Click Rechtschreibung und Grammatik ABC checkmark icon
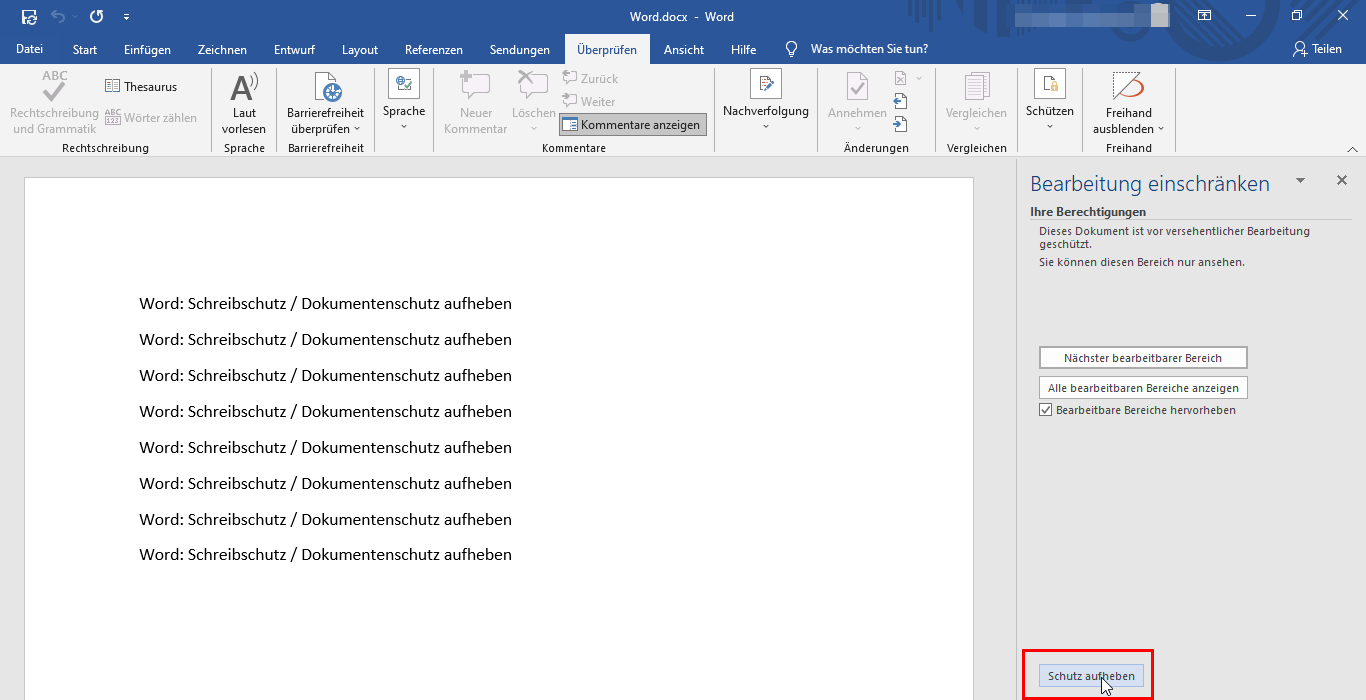1366x700 pixels. [55, 86]
